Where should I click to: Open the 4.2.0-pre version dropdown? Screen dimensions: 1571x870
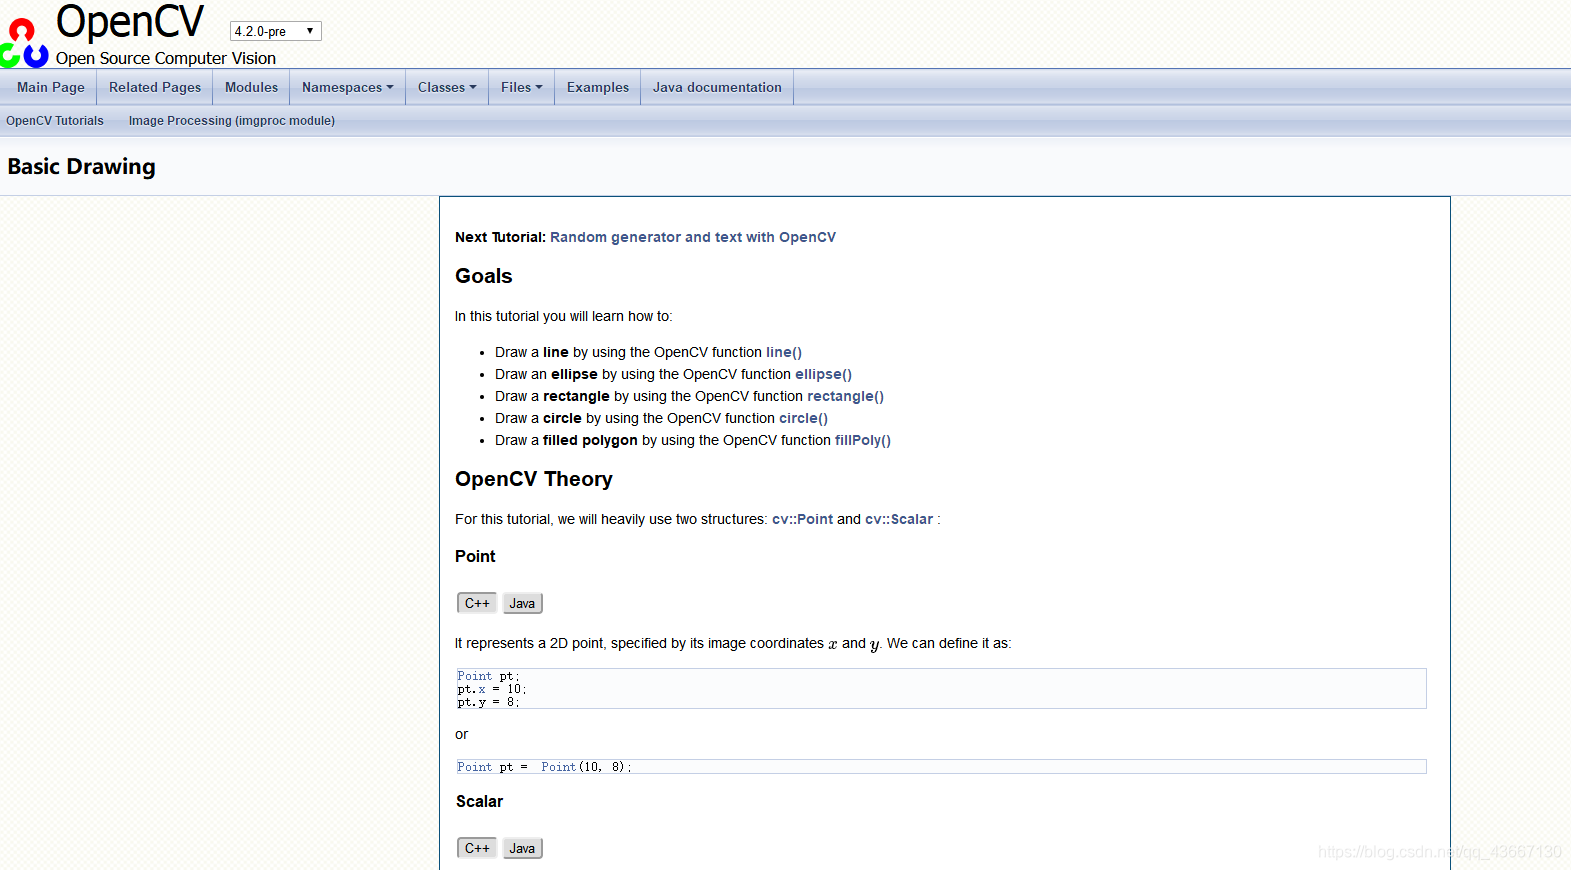(x=275, y=31)
